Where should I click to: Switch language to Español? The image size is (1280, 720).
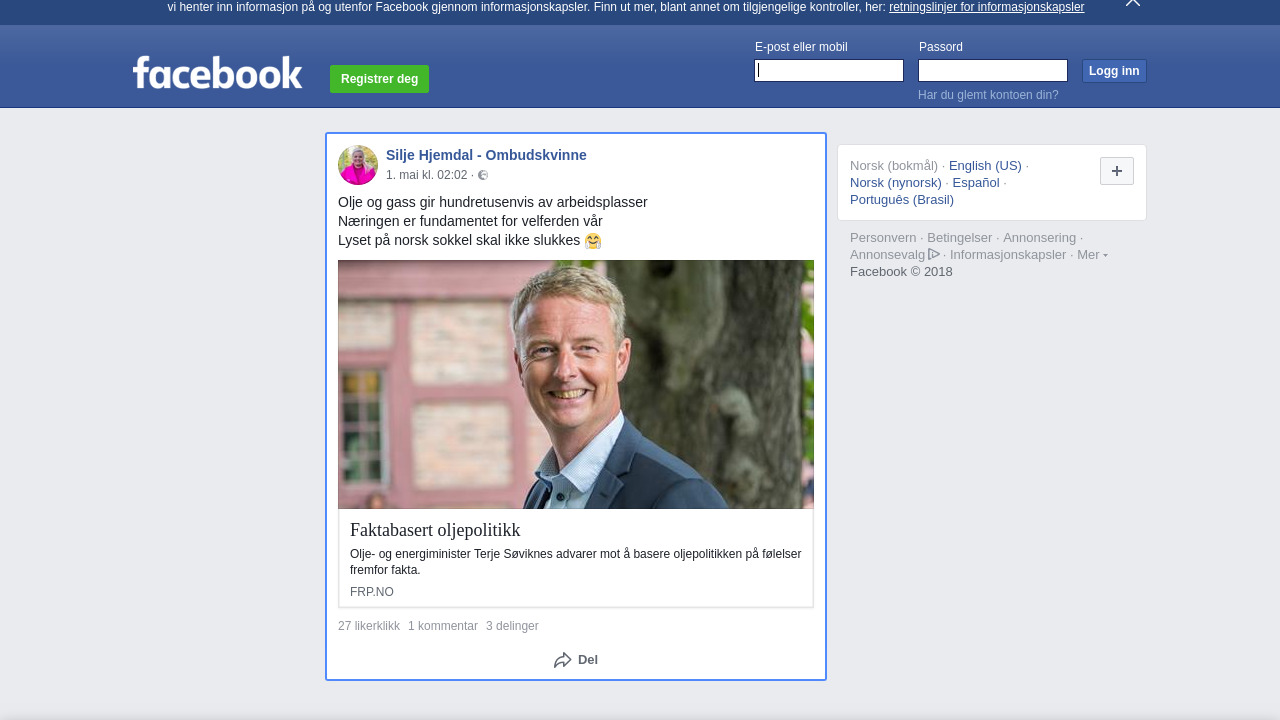[976, 182]
